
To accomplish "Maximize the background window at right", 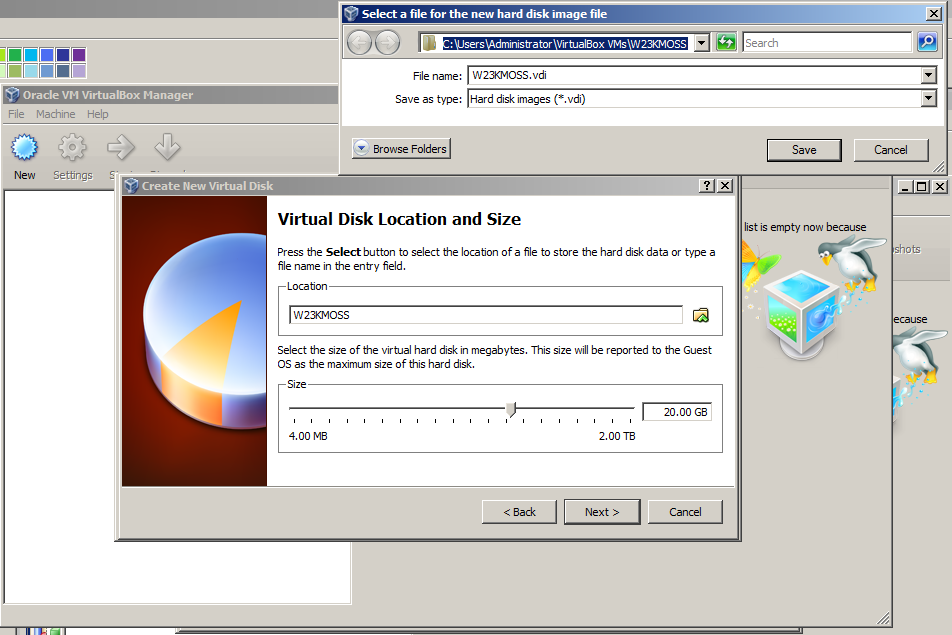I will point(922,186).
